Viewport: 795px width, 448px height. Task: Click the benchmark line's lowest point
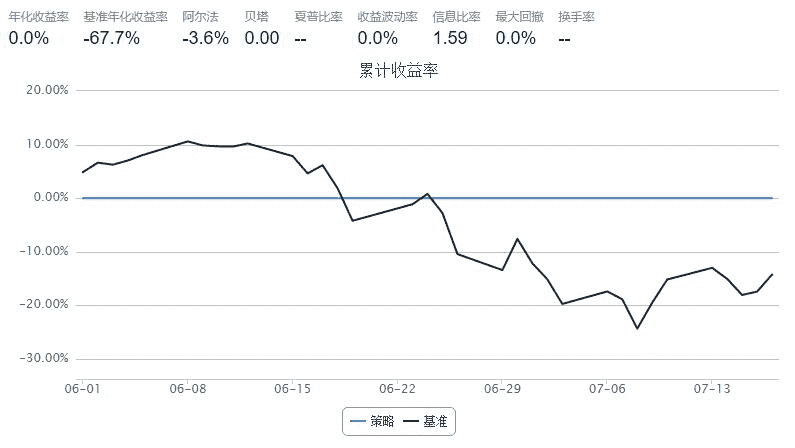(x=637, y=328)
